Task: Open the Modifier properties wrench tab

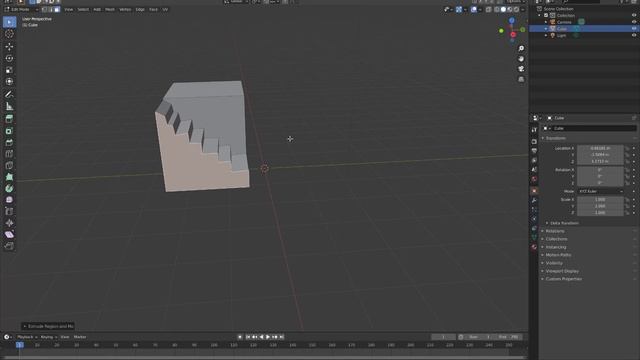Action: [x=534, y=200]
